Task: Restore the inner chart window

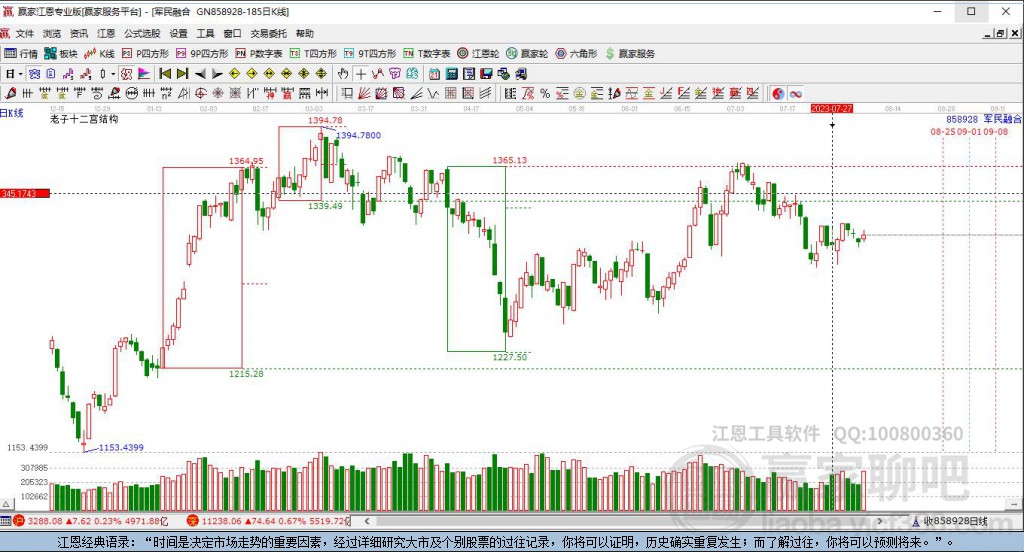Action: click(1000, 33)
